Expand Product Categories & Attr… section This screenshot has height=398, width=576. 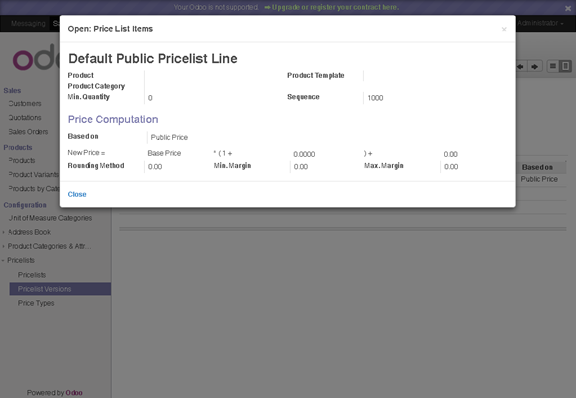click(x=49, y=246)
